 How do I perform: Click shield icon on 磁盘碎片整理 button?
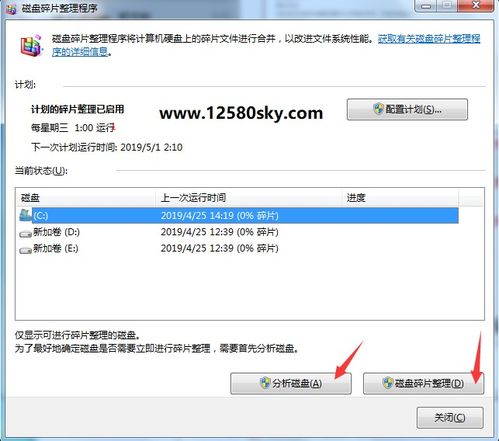pyautogui.click(x=388, y=383)
